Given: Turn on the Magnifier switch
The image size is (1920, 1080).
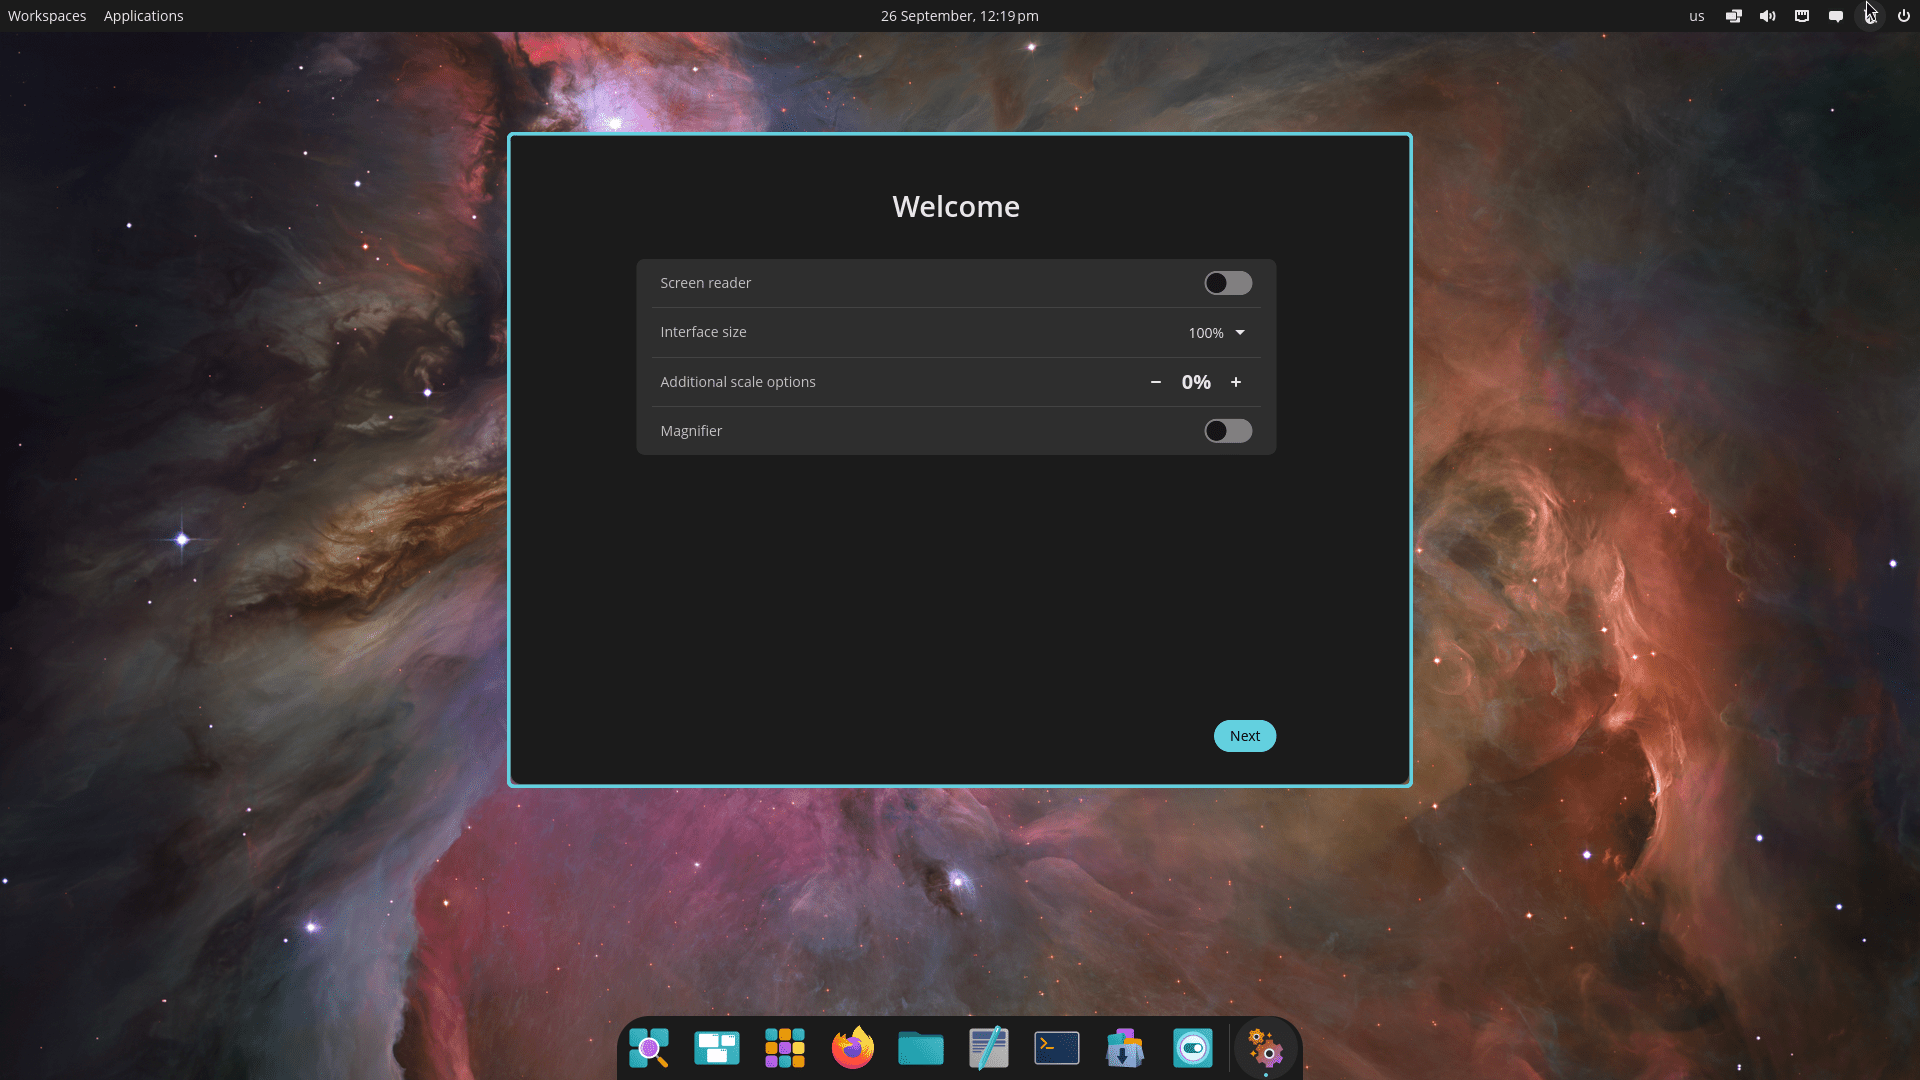Looking at the screenshot, I should click(1228, 431).
